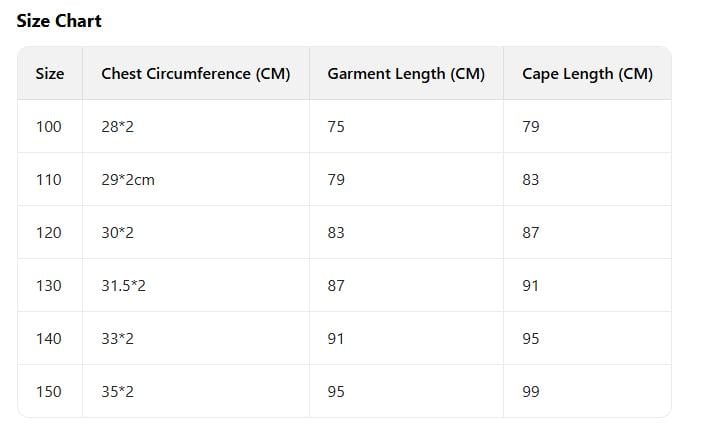Click the 30*2 chest value
This screenshot has width=703, height=426.
[x=118, y=233]
